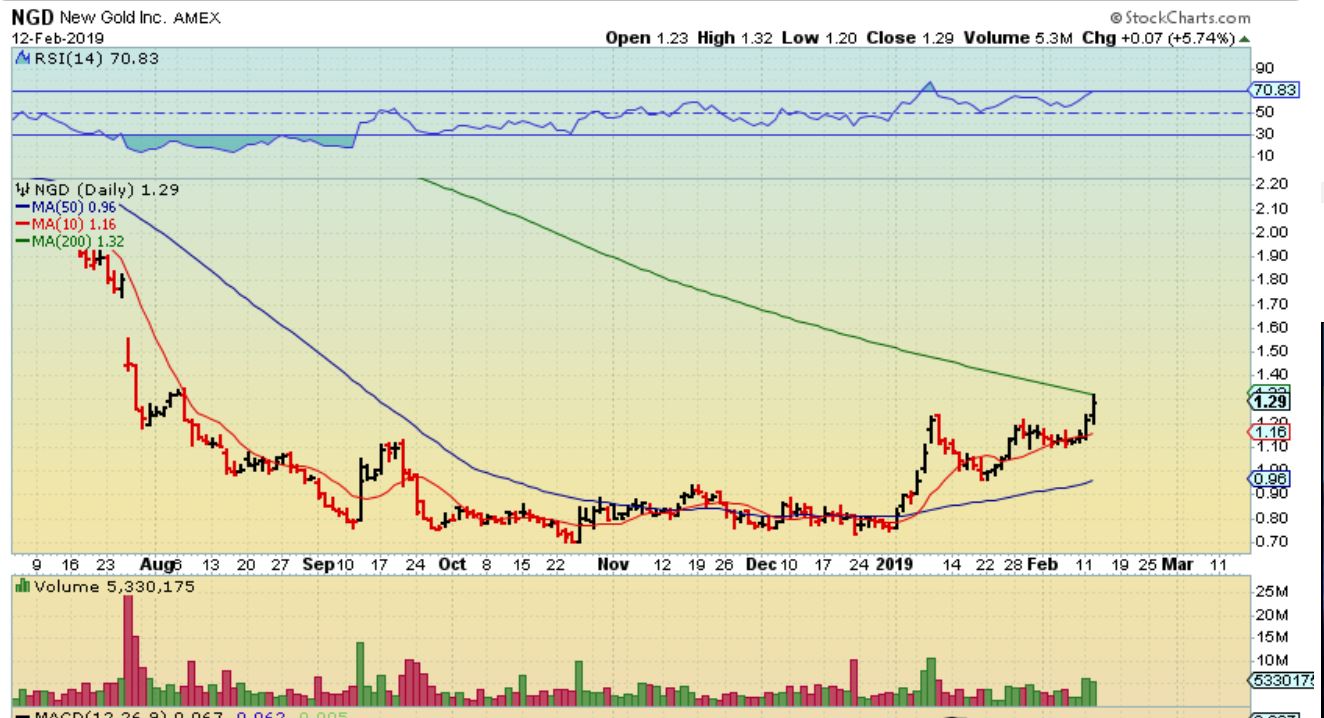
Task: Click the Mar label on date axis
Action: pos(1177,564)
